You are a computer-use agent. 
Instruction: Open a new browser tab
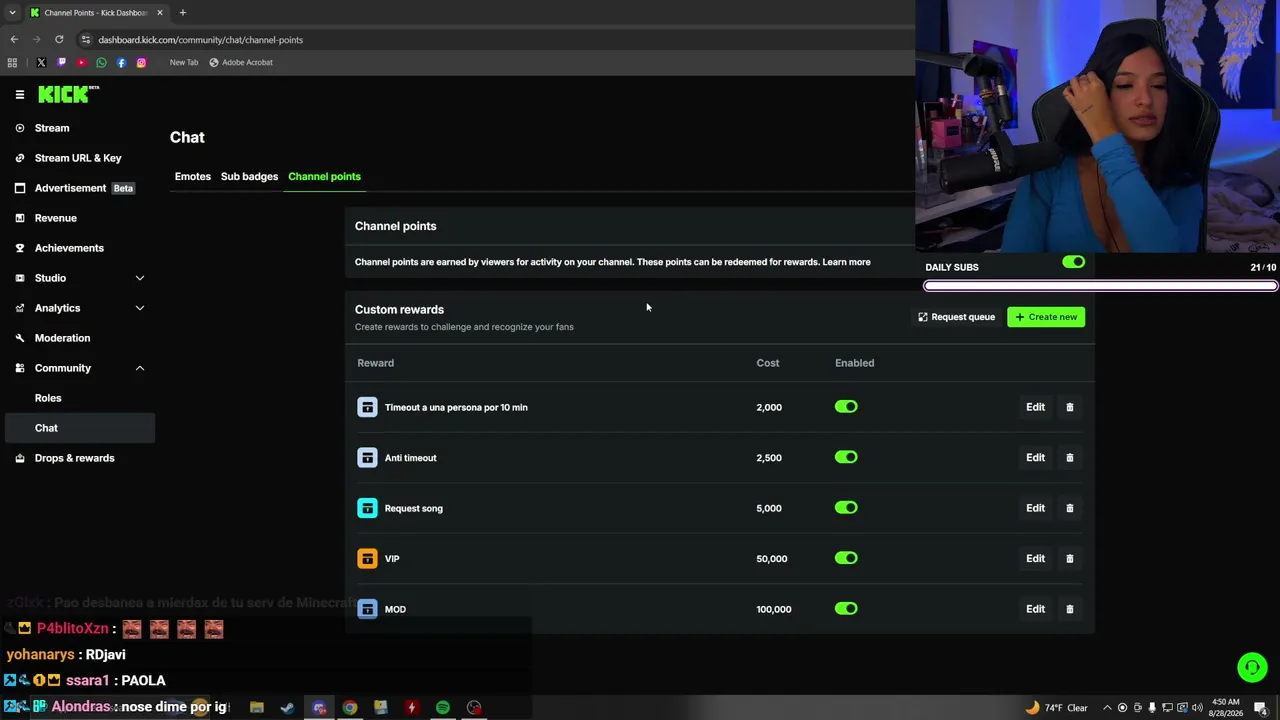(182, 12)
